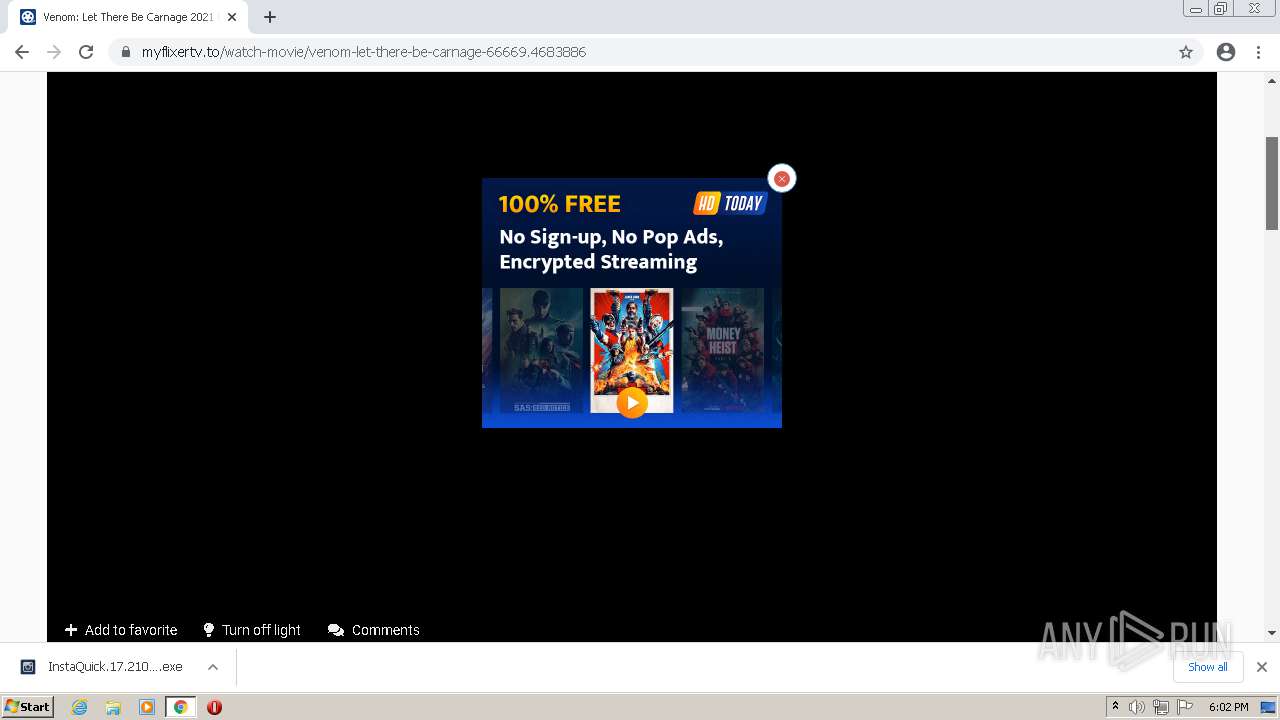This screenshot has height=720, width=1280.
Task: Expand InstaQuick download options chevron
Action: pyautogui.click(x=213, y=667)
